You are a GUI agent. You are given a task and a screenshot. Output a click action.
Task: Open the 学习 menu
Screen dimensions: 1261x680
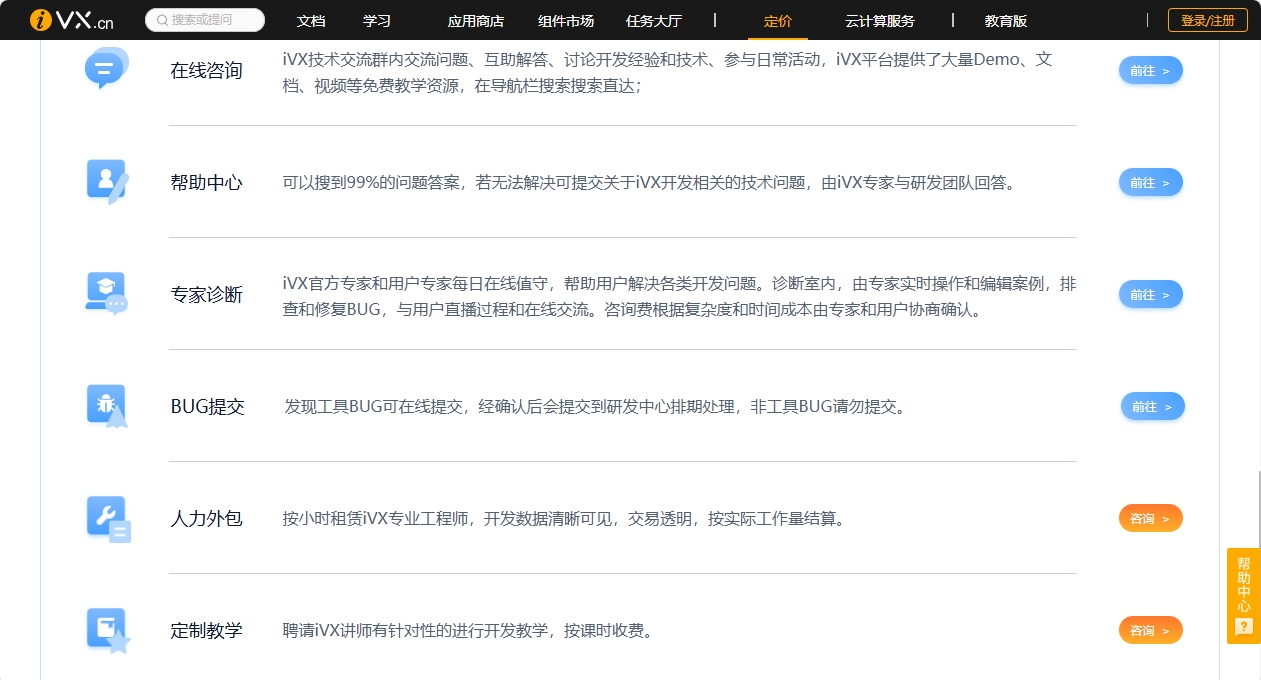coord(377,21)
